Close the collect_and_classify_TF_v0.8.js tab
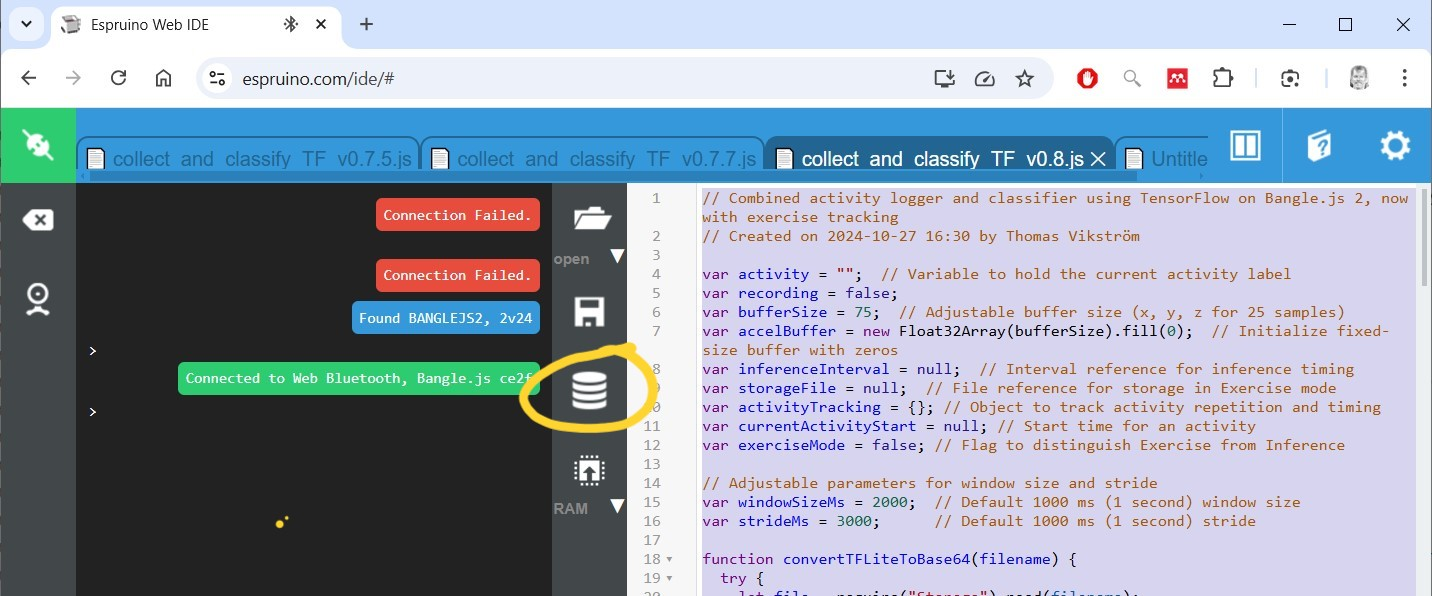1432x596 pixels. pyautogui.click(x=1097, y=159)
